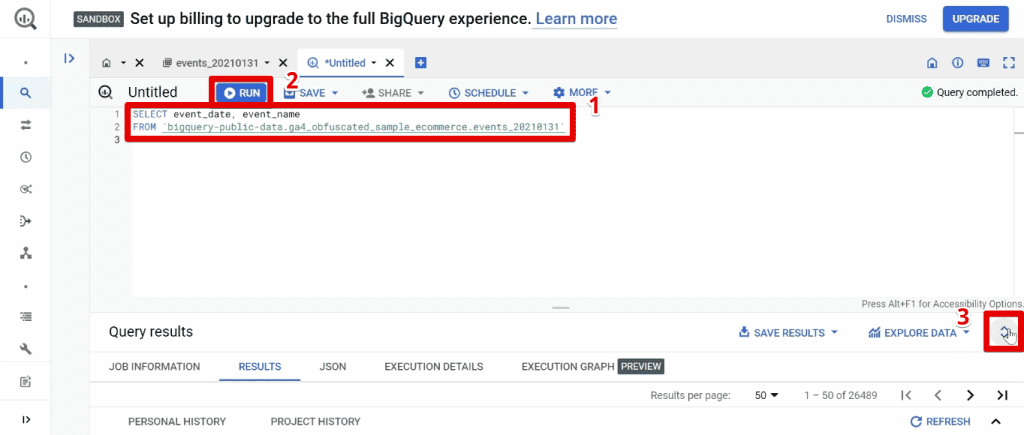Open PROJECT HISTORY tab
1024x435 pixels.
[x=315, y=421]
